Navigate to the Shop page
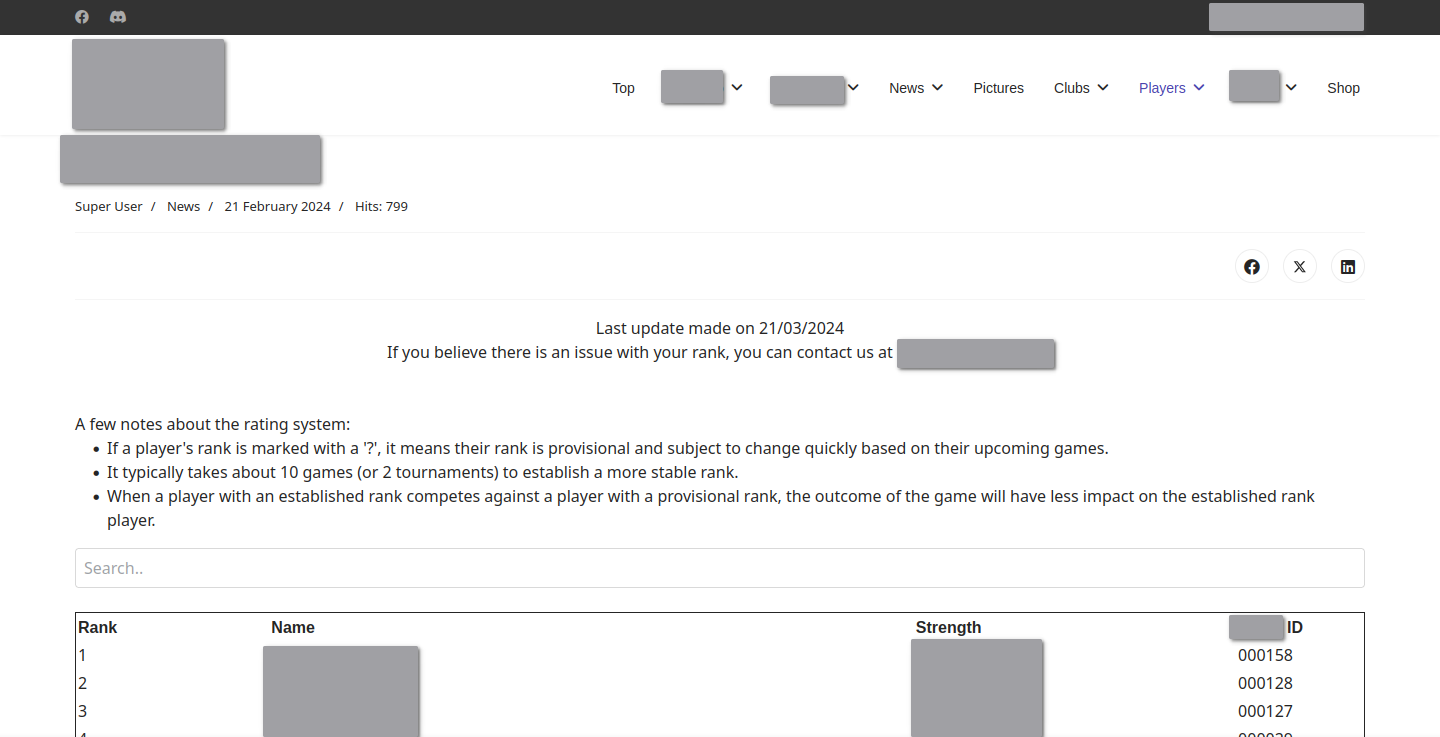 [1343, 88]
